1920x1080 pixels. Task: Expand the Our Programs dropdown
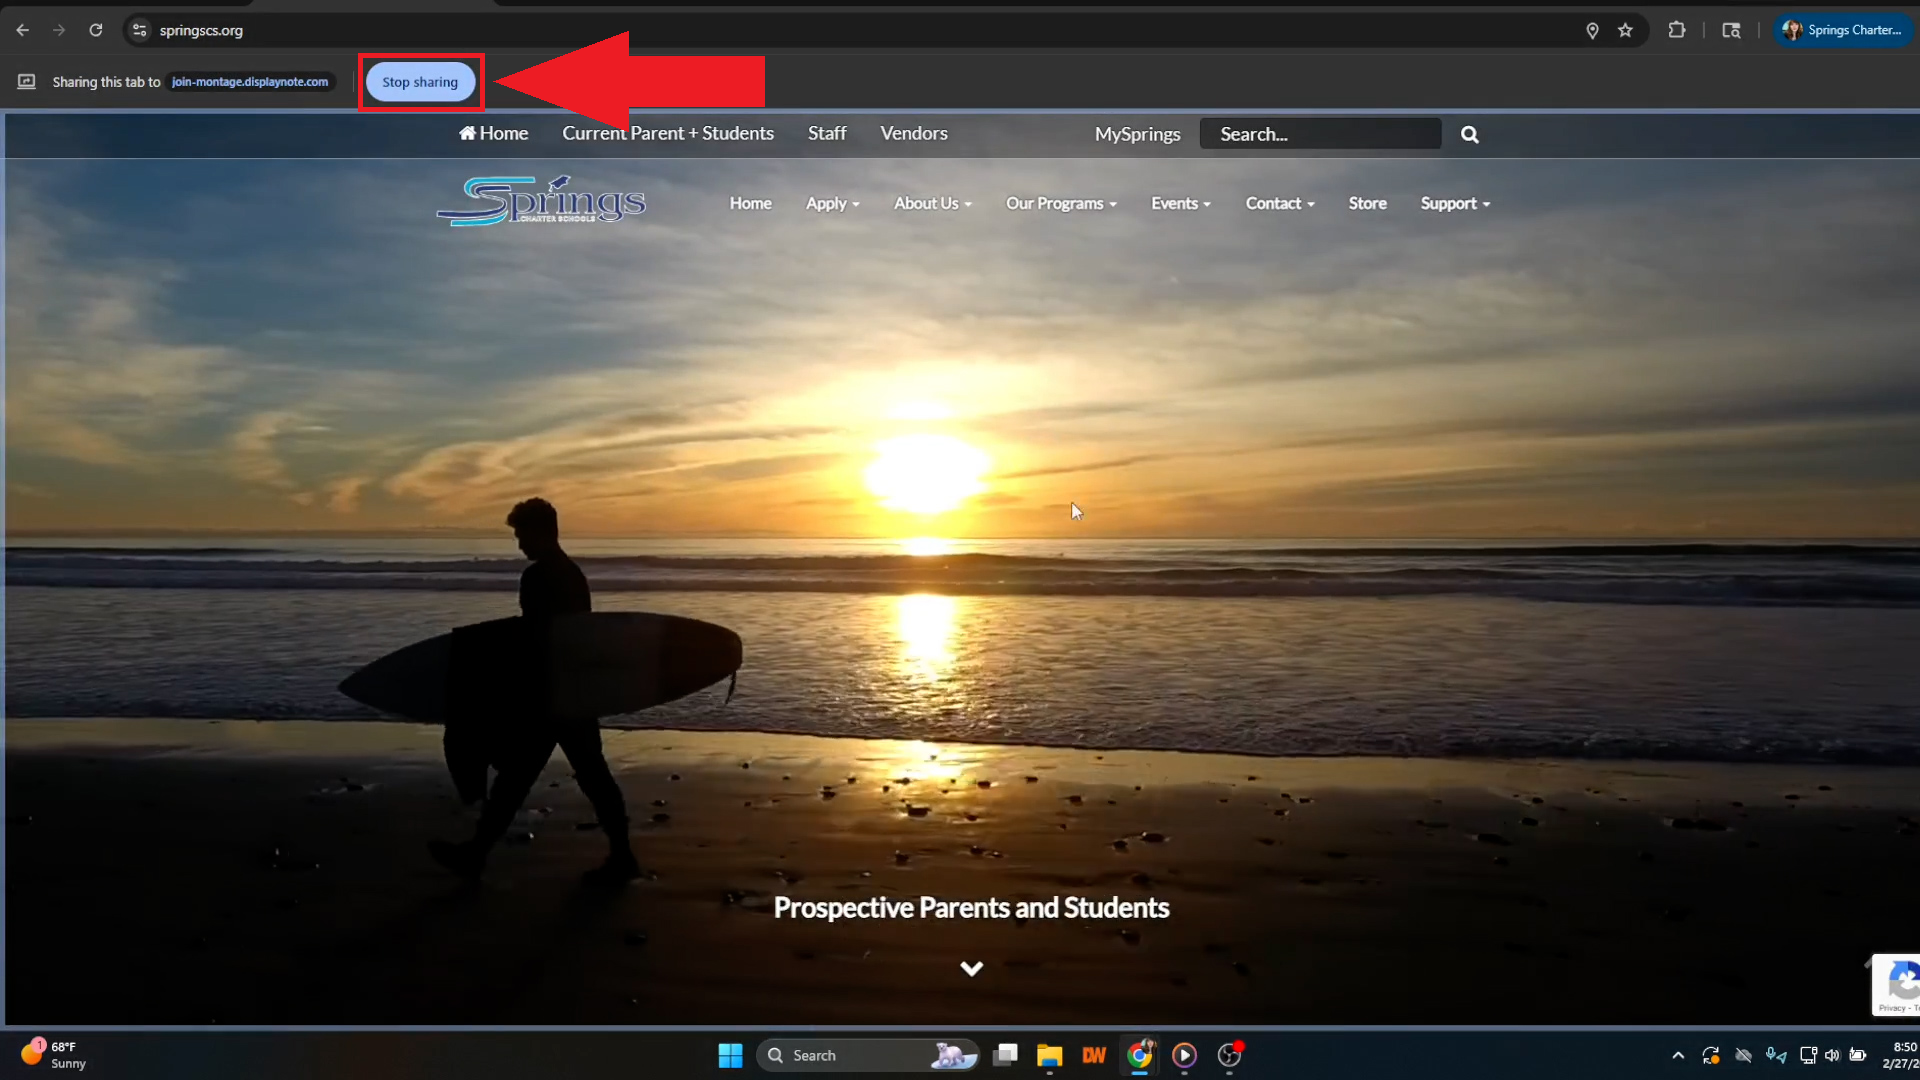tap(1060, 203)
